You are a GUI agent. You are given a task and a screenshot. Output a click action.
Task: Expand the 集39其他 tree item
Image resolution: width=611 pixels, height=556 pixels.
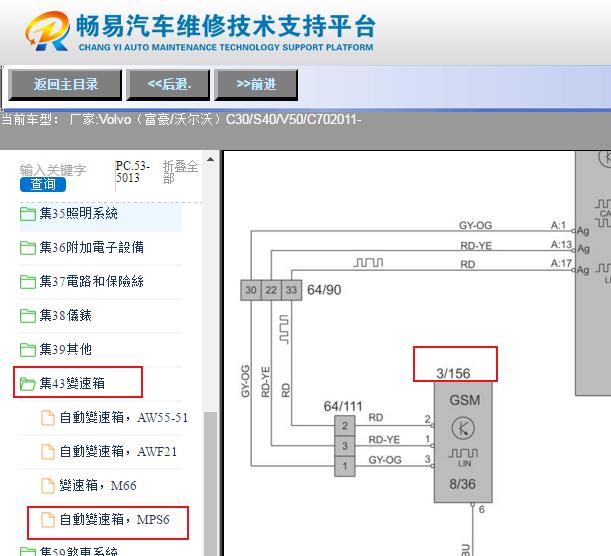65,349
